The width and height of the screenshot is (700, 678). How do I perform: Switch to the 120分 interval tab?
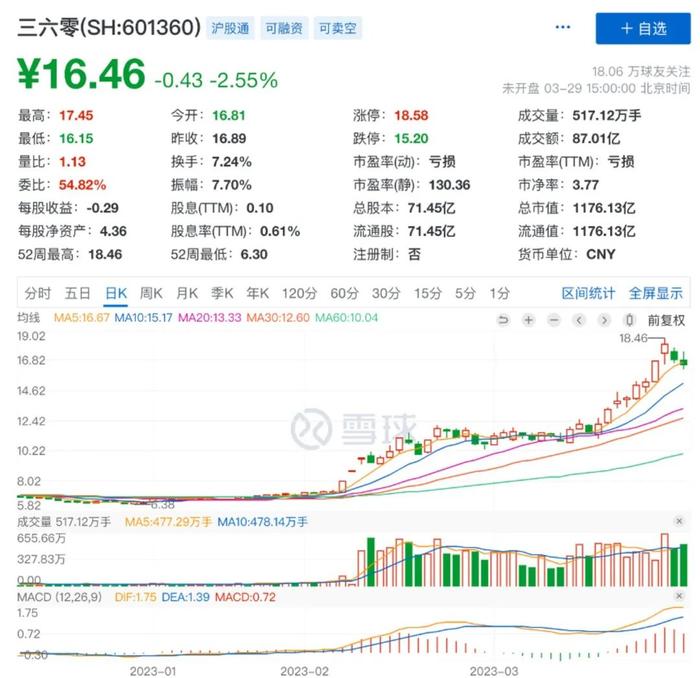point(299,293)
